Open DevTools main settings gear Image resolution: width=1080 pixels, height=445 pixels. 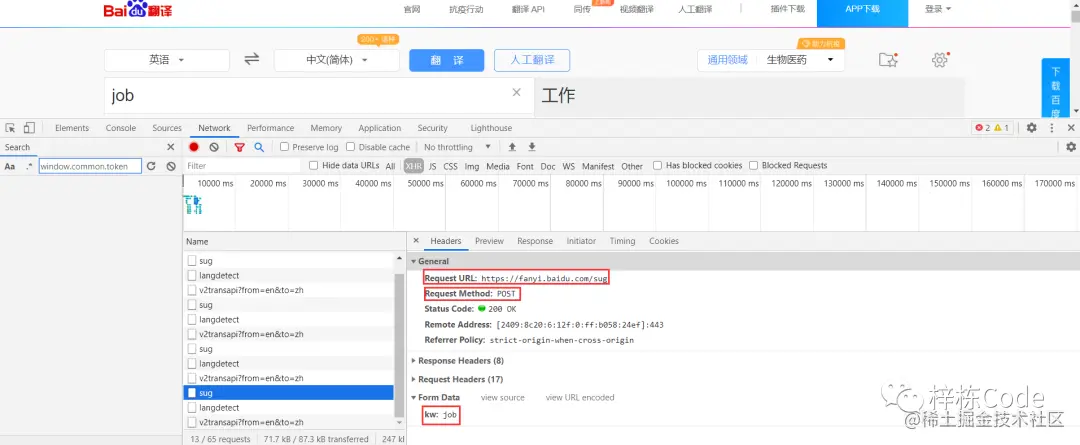coord(1031,128)
